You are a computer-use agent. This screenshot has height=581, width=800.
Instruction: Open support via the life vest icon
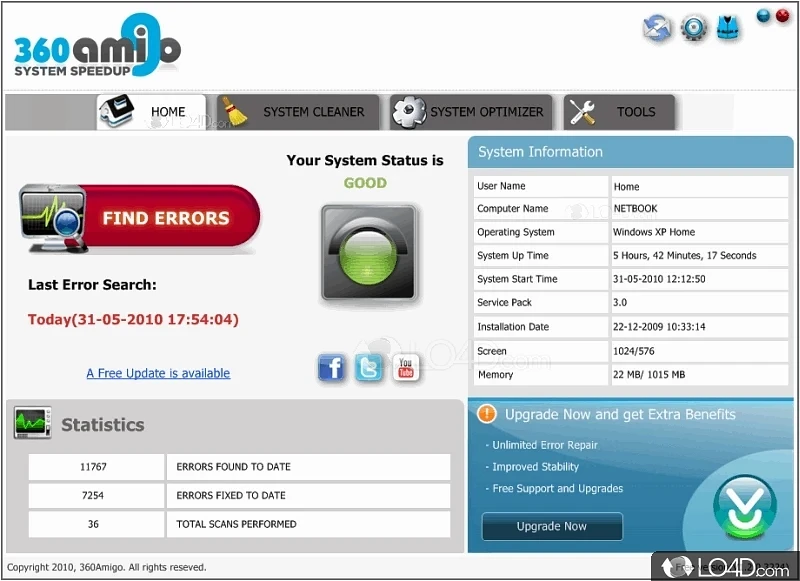coord(729,28)
